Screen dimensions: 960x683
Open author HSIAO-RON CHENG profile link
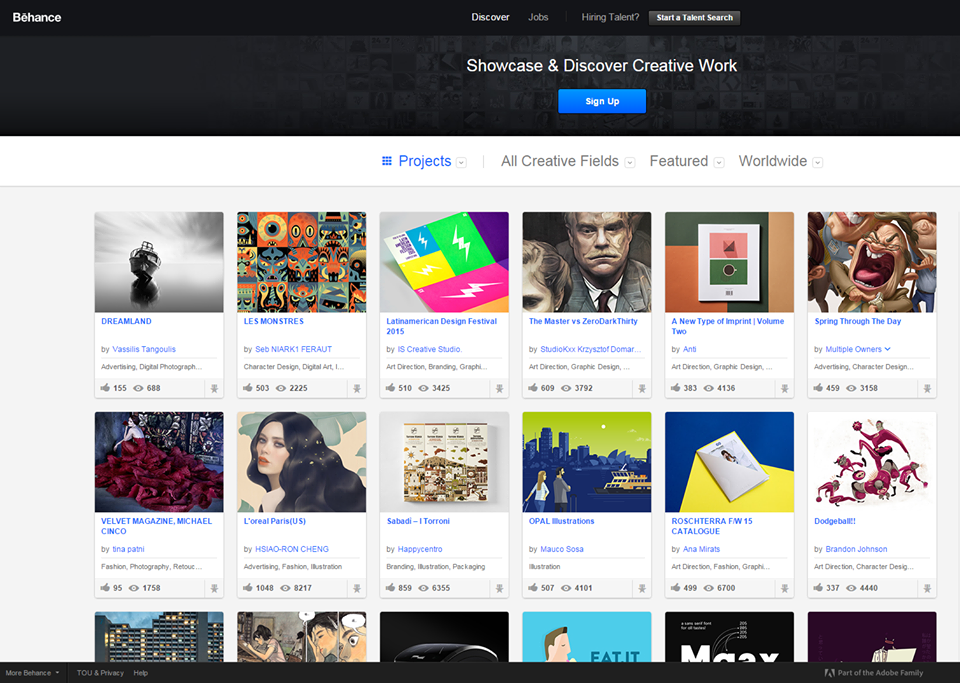tap(292, 549)
